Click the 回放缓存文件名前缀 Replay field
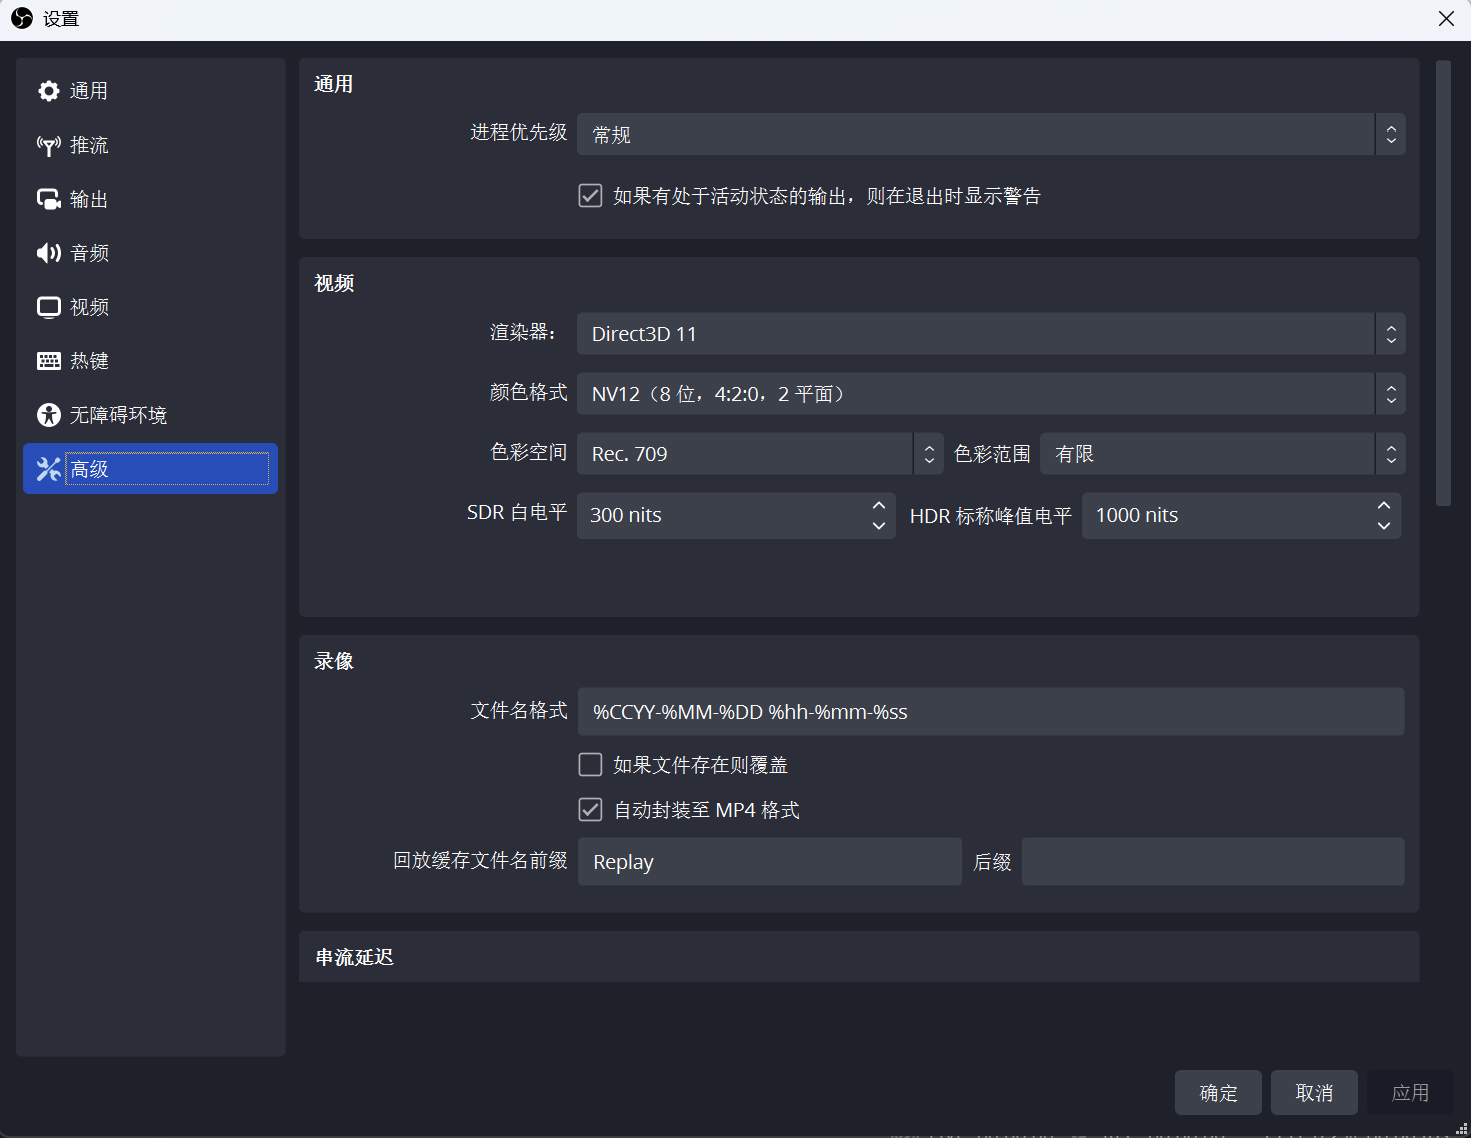 770,862
